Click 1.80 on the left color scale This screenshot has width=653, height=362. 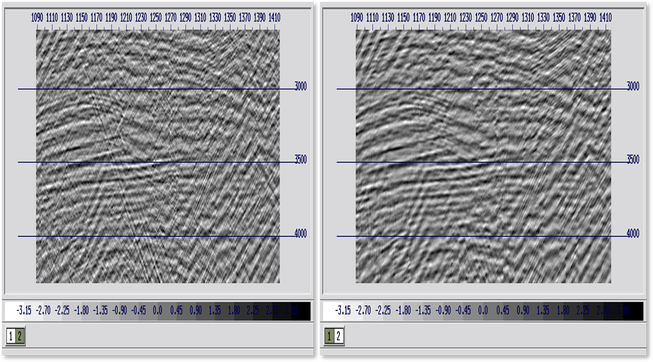point(234,310)
